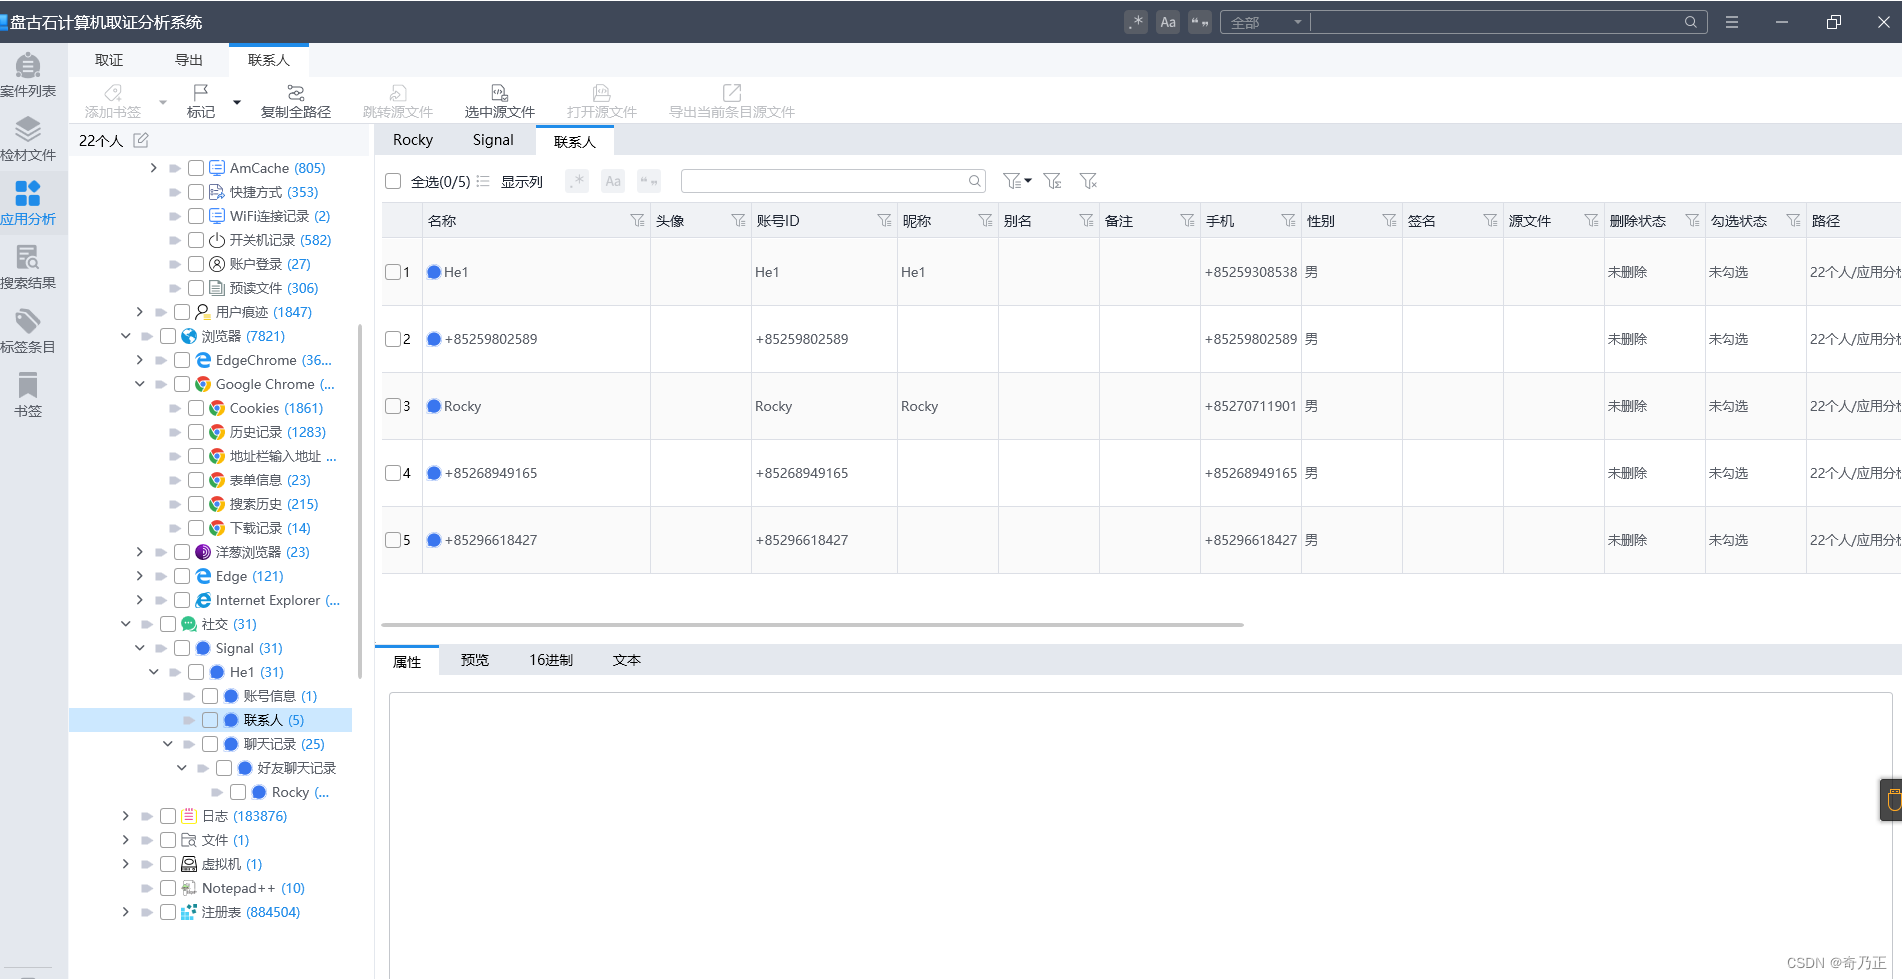
Task: Open the 搜索结果 sidebar icon
Action: click(28, 257)
